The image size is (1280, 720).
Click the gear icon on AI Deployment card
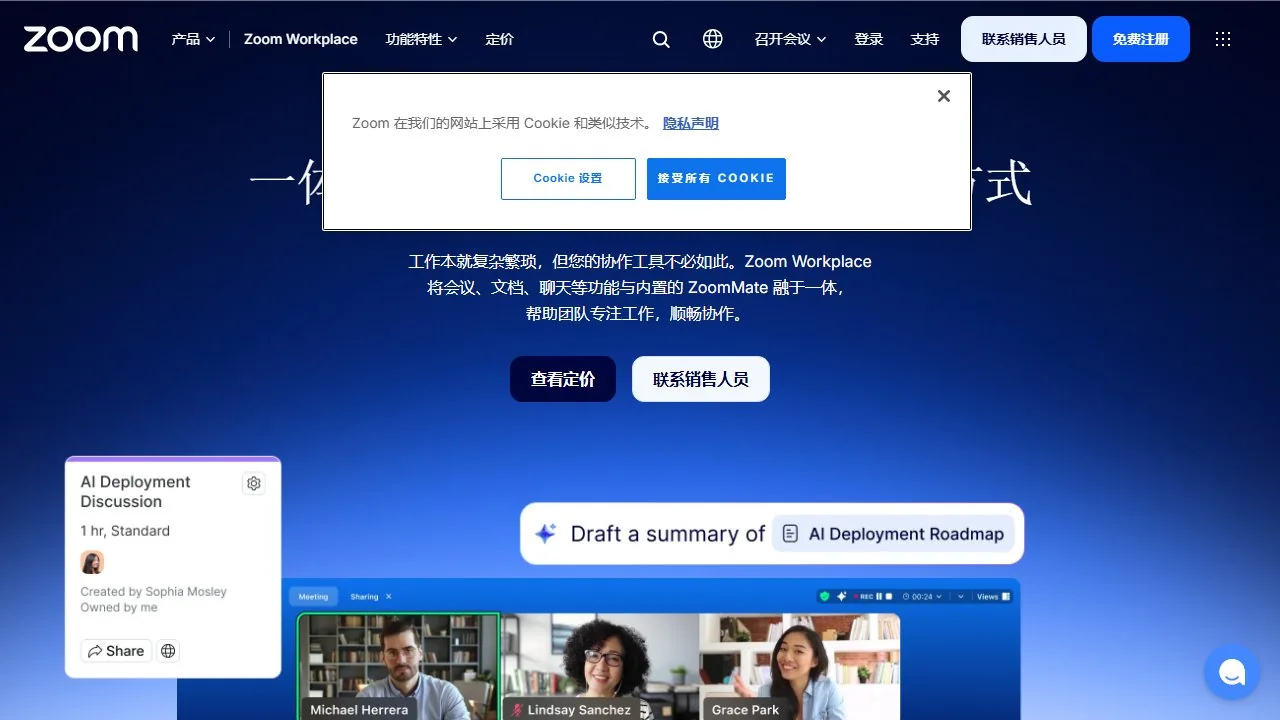coord(254,483)
